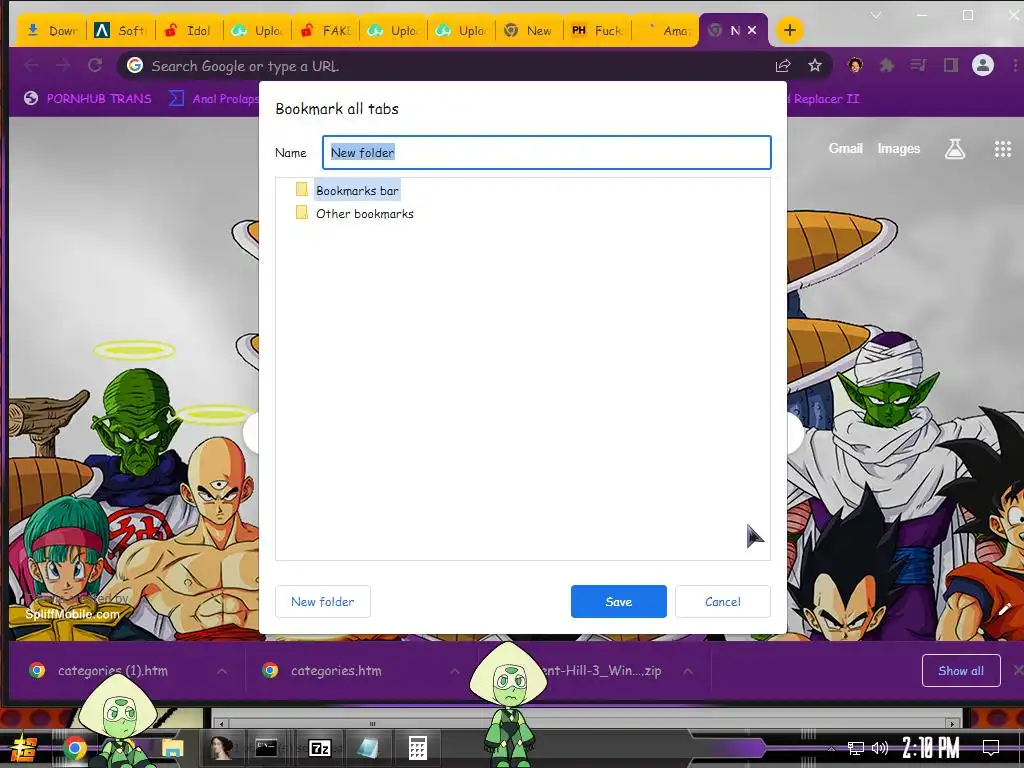The width and height of the screenshot is (1024, 768).
Task: Open the notepad-like taskbar icon
Action: [368, 748]
